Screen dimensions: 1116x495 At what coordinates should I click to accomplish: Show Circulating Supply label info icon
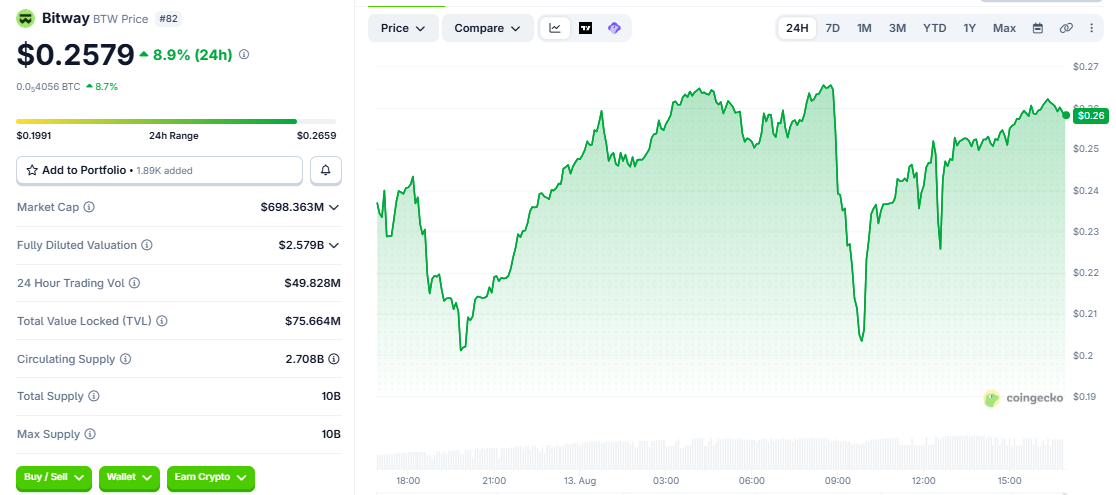125,359
